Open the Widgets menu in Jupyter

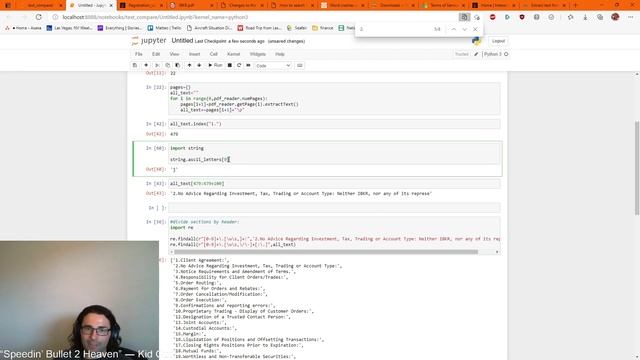click(x=258, y=54)
